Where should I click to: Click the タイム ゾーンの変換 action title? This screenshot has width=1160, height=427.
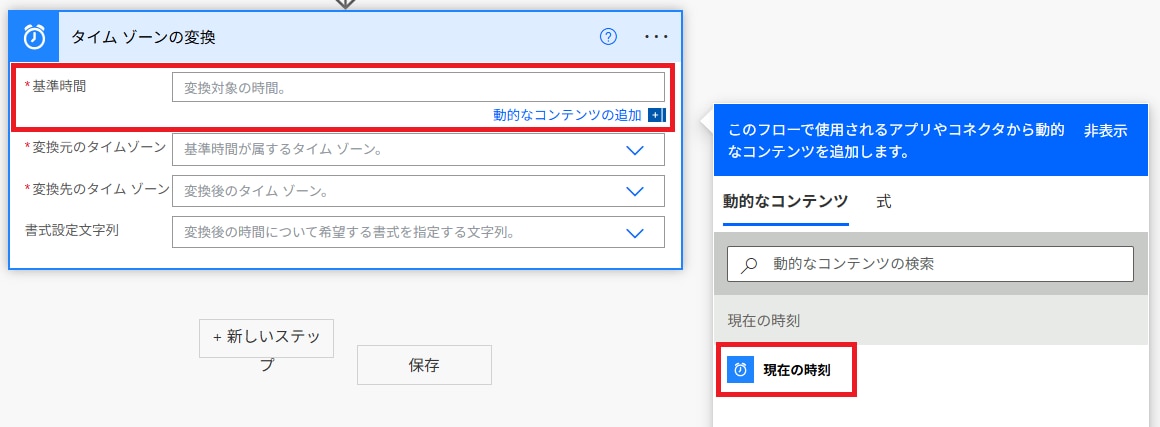[143, 37]
